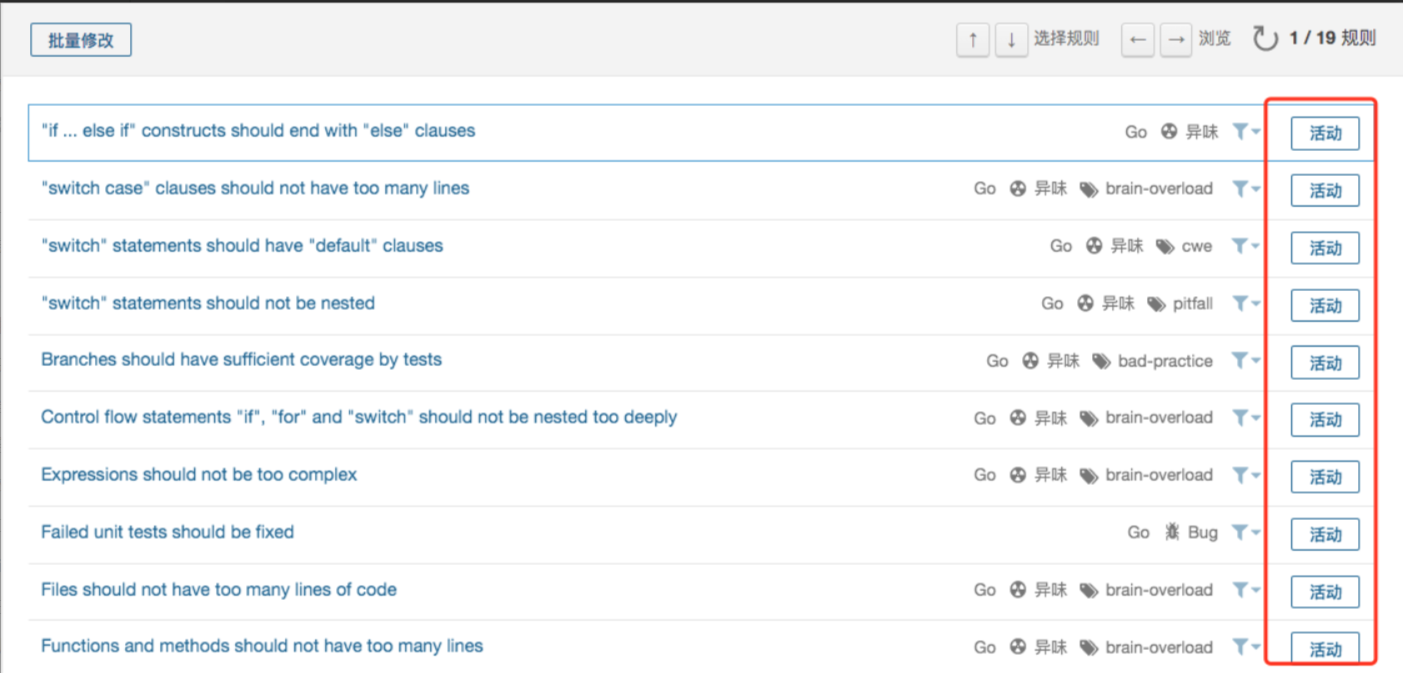Click 活动 button for Functions and methods rule

point(1325,649)
